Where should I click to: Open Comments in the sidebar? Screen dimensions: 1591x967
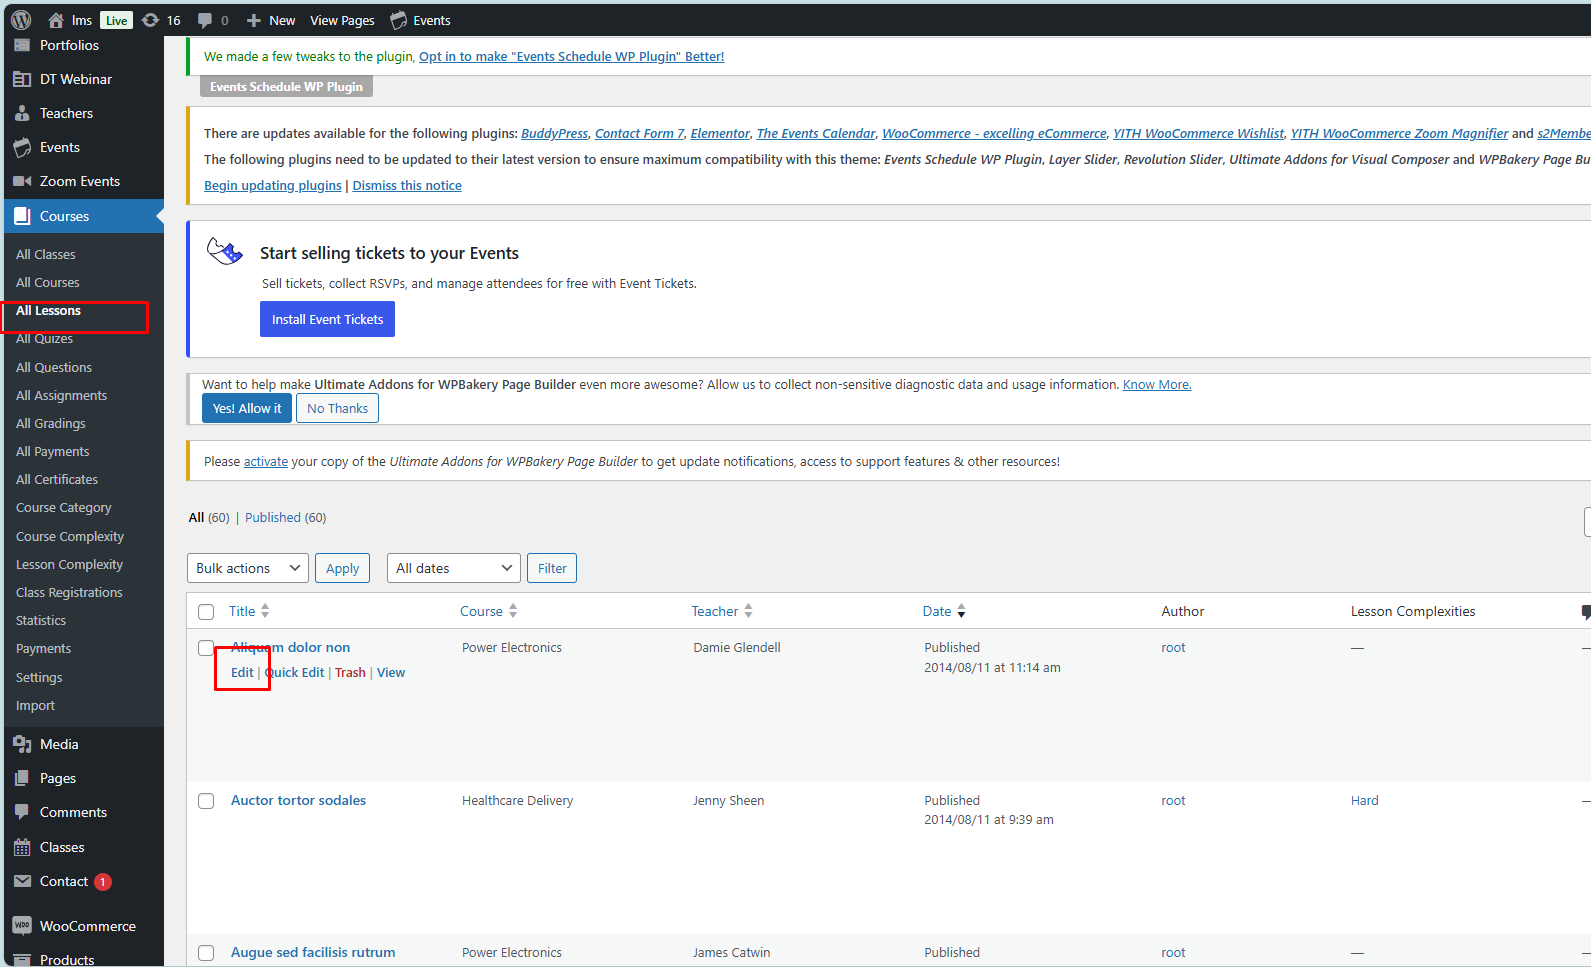click(x=73, y=812)
